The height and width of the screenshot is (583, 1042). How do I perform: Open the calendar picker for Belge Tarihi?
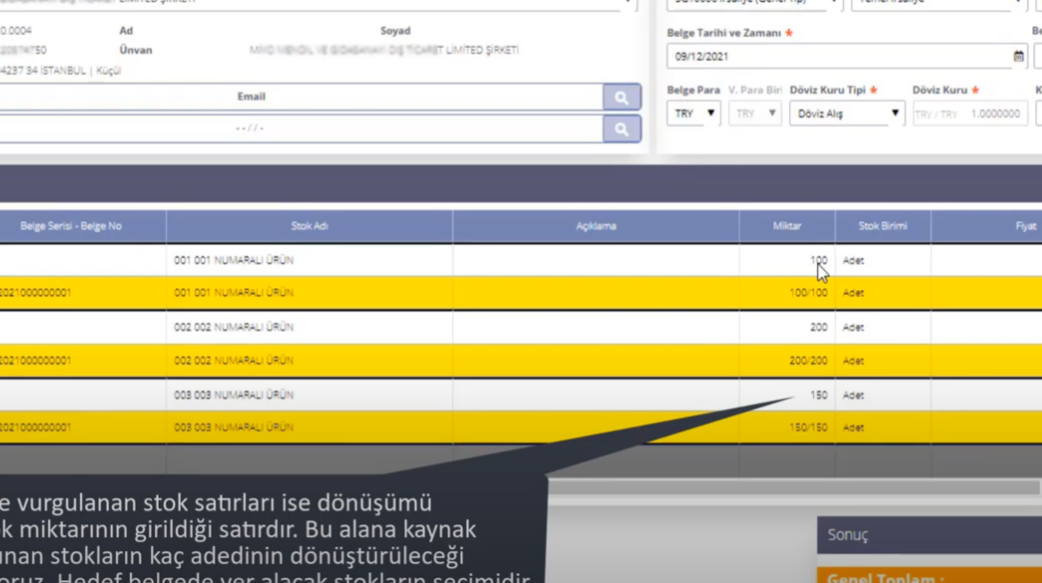coord(1018,57)
